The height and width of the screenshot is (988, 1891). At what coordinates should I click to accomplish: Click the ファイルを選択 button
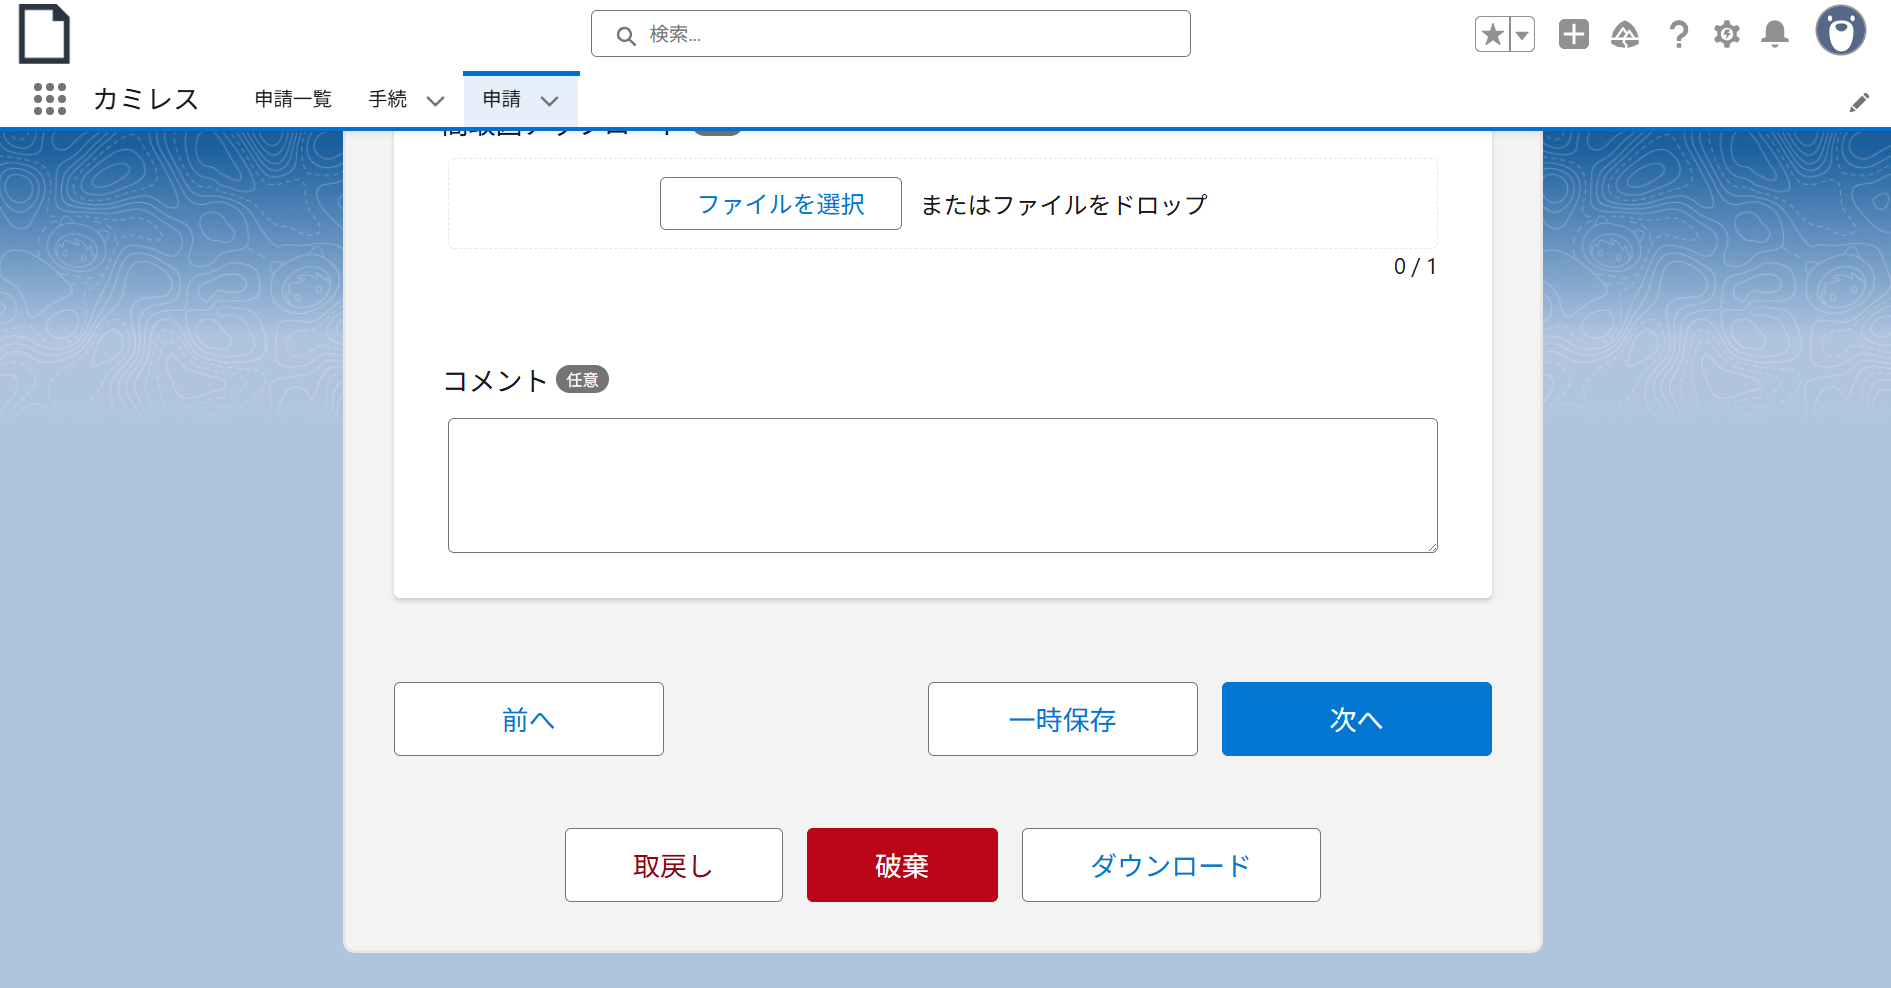pos(780,204)
